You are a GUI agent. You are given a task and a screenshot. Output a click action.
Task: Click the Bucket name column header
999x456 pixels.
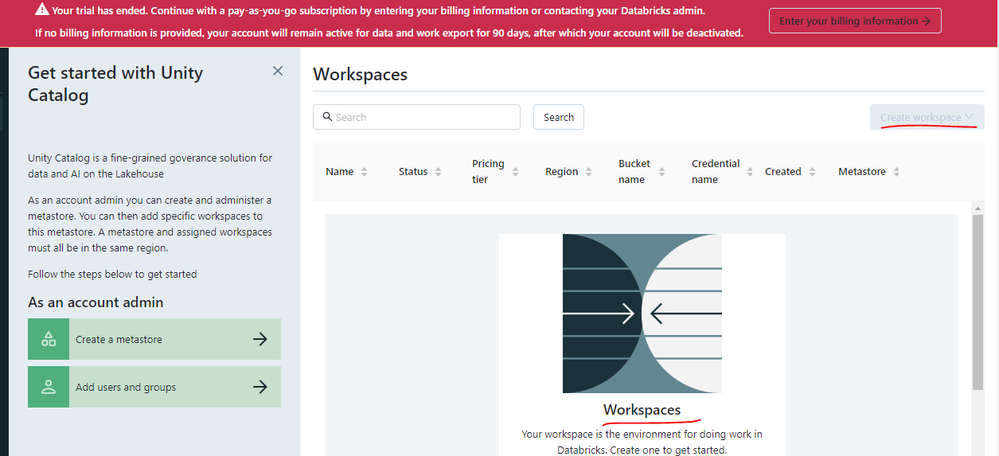635,171
